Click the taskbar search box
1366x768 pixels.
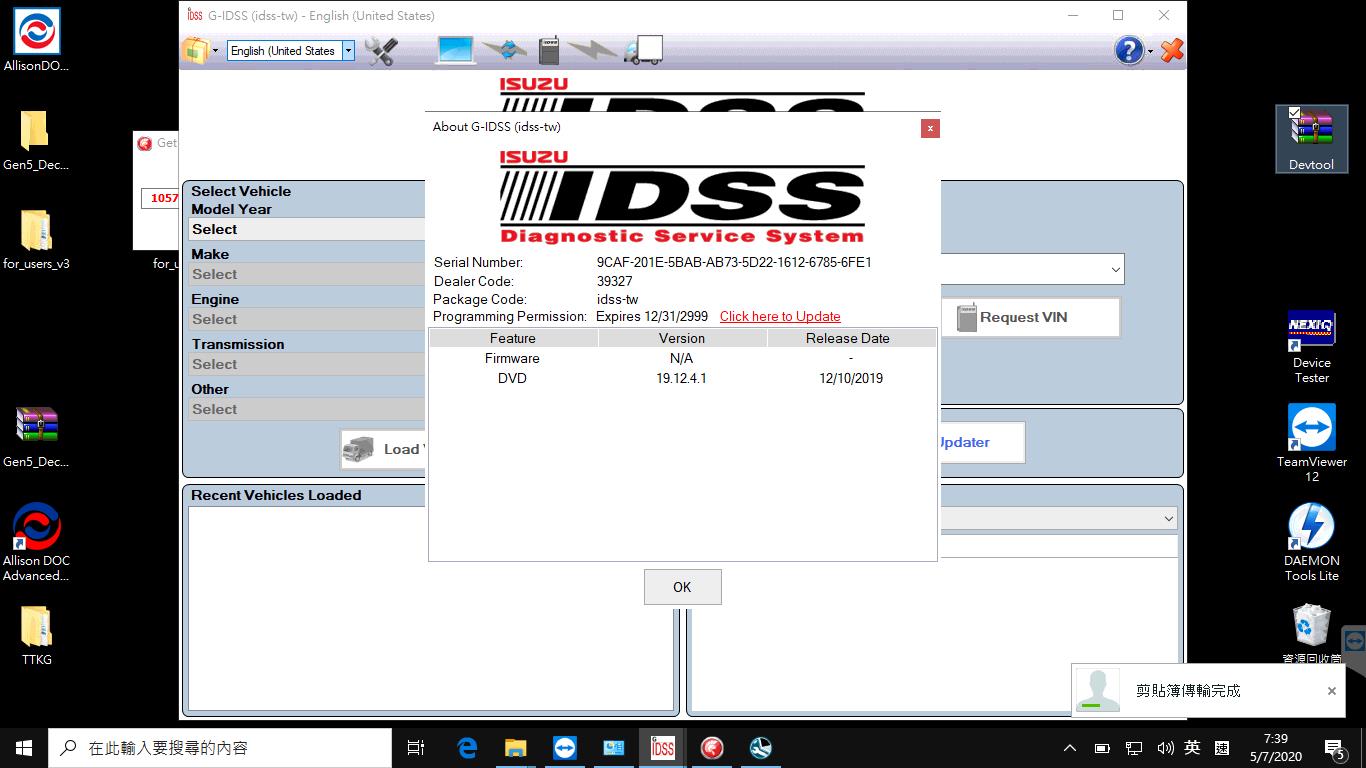pos(220,748)
